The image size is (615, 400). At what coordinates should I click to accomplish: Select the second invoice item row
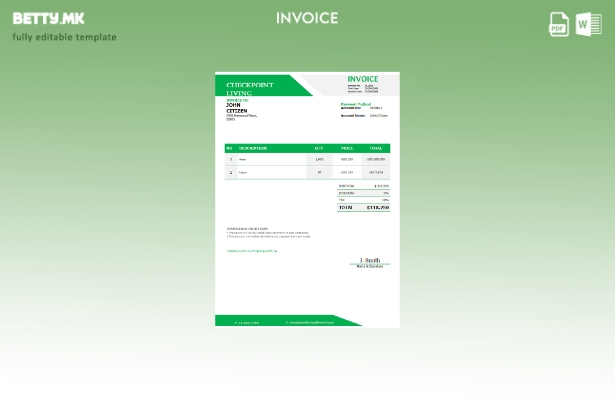[307, 172]
